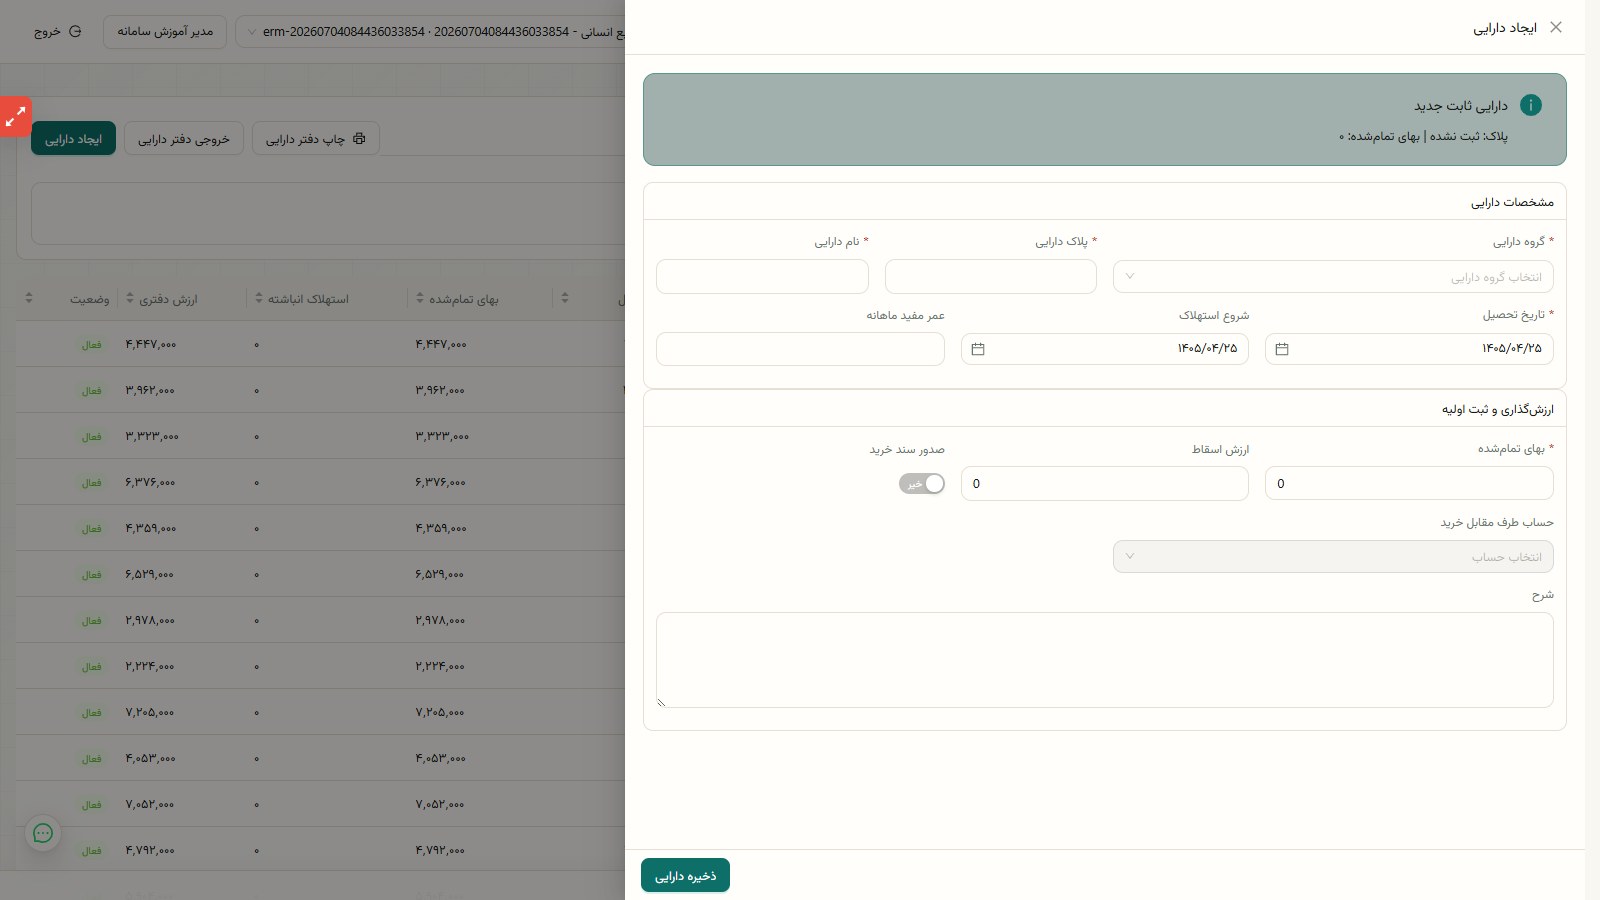This screenshot has height=900, width=1600.
Task: Click the مشخصات دارایی section header
Action: coord(1512,202)
